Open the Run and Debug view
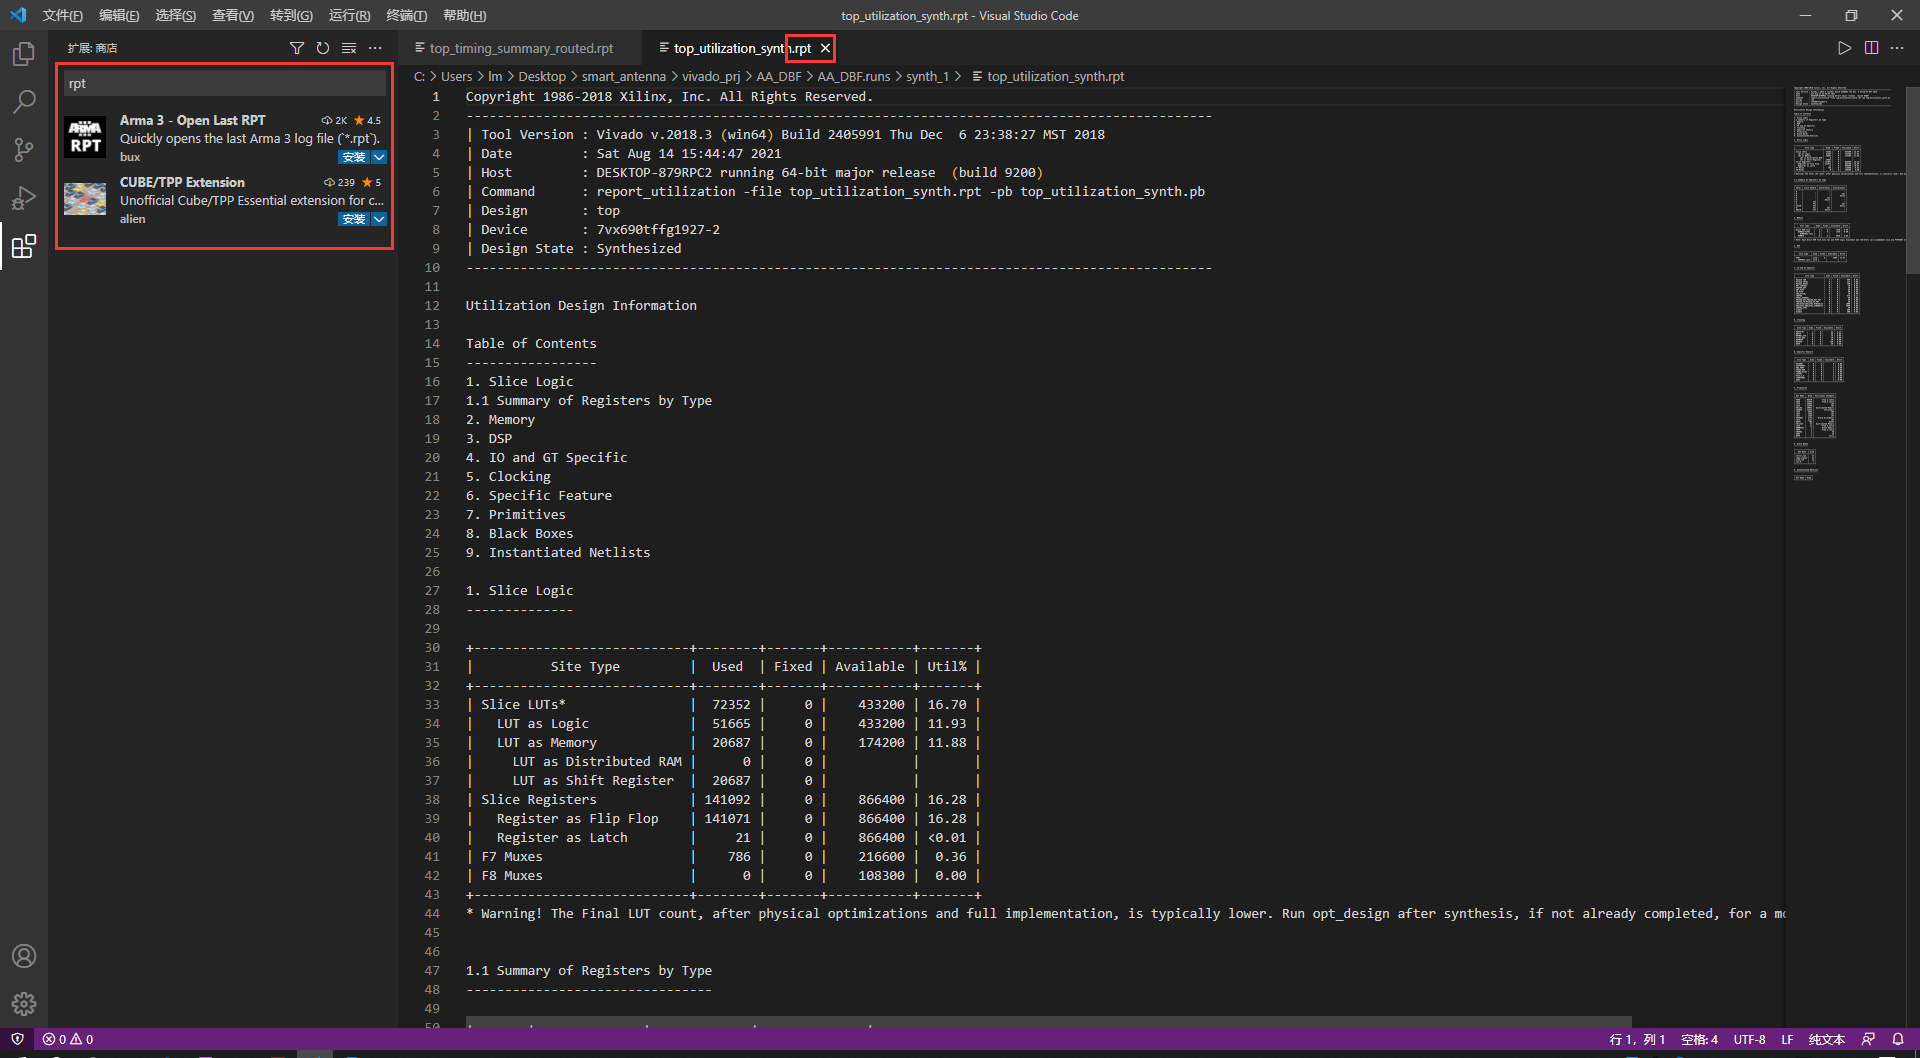Viewport: 1920px width, 1058px height. point(24,198)
